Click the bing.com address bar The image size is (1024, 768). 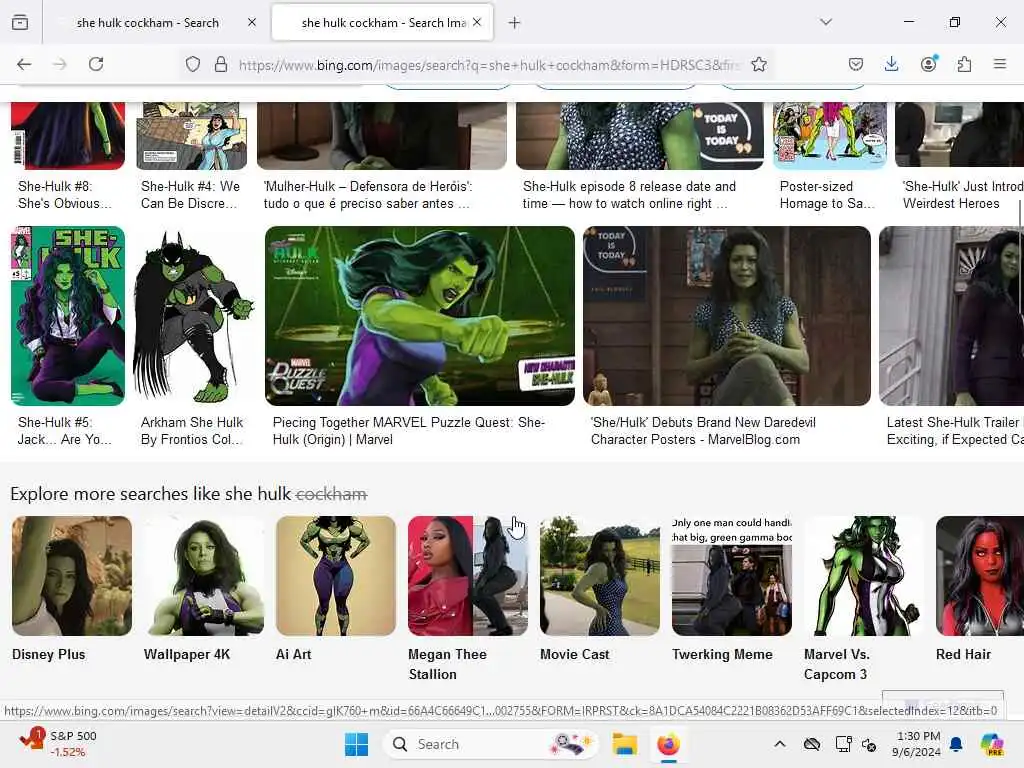(488, 65)
